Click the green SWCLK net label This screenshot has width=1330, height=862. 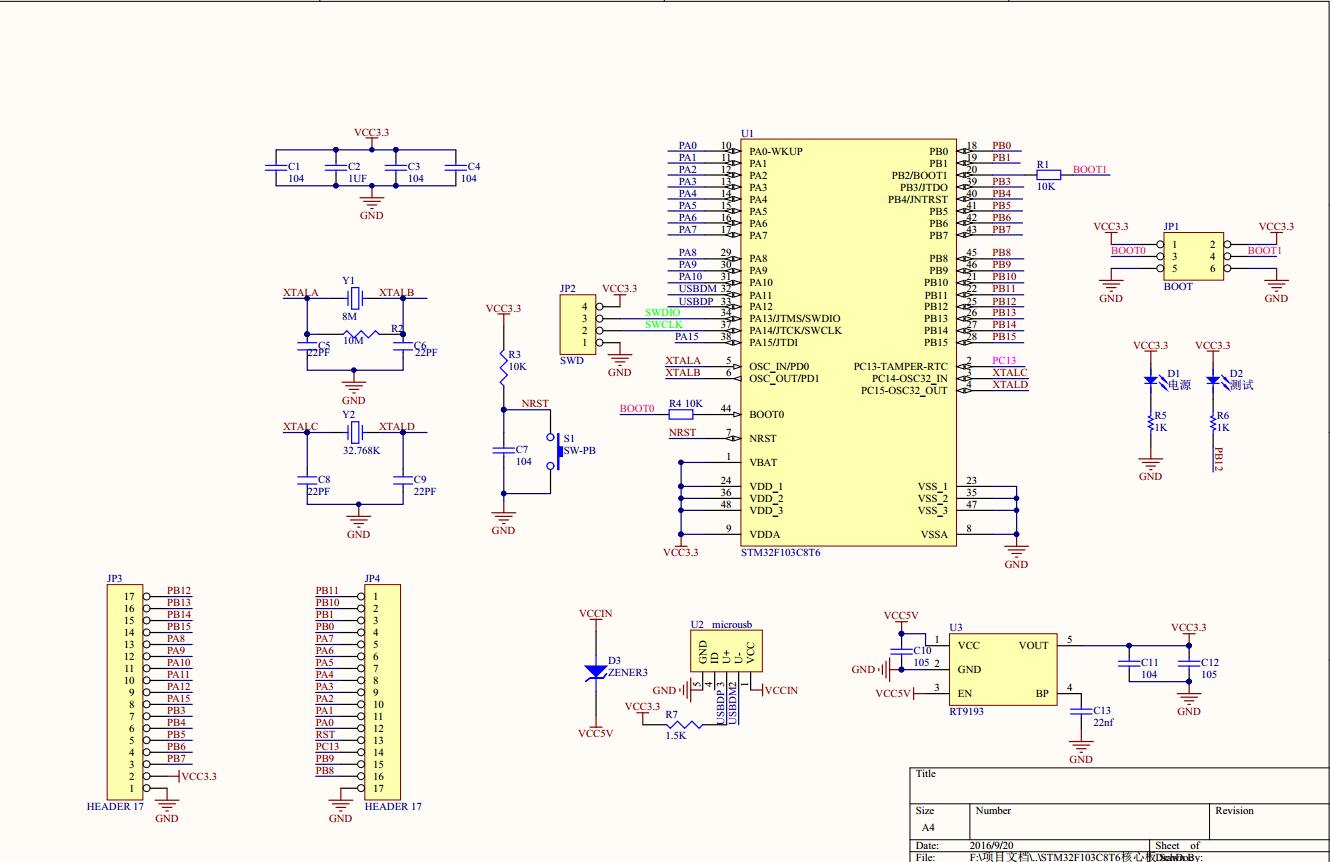coord(663,325)
